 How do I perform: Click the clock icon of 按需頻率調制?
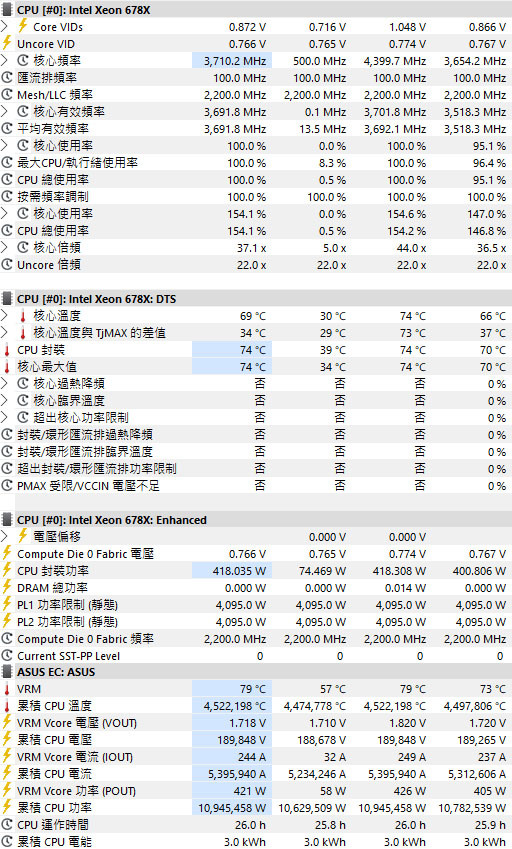(7, 197)
